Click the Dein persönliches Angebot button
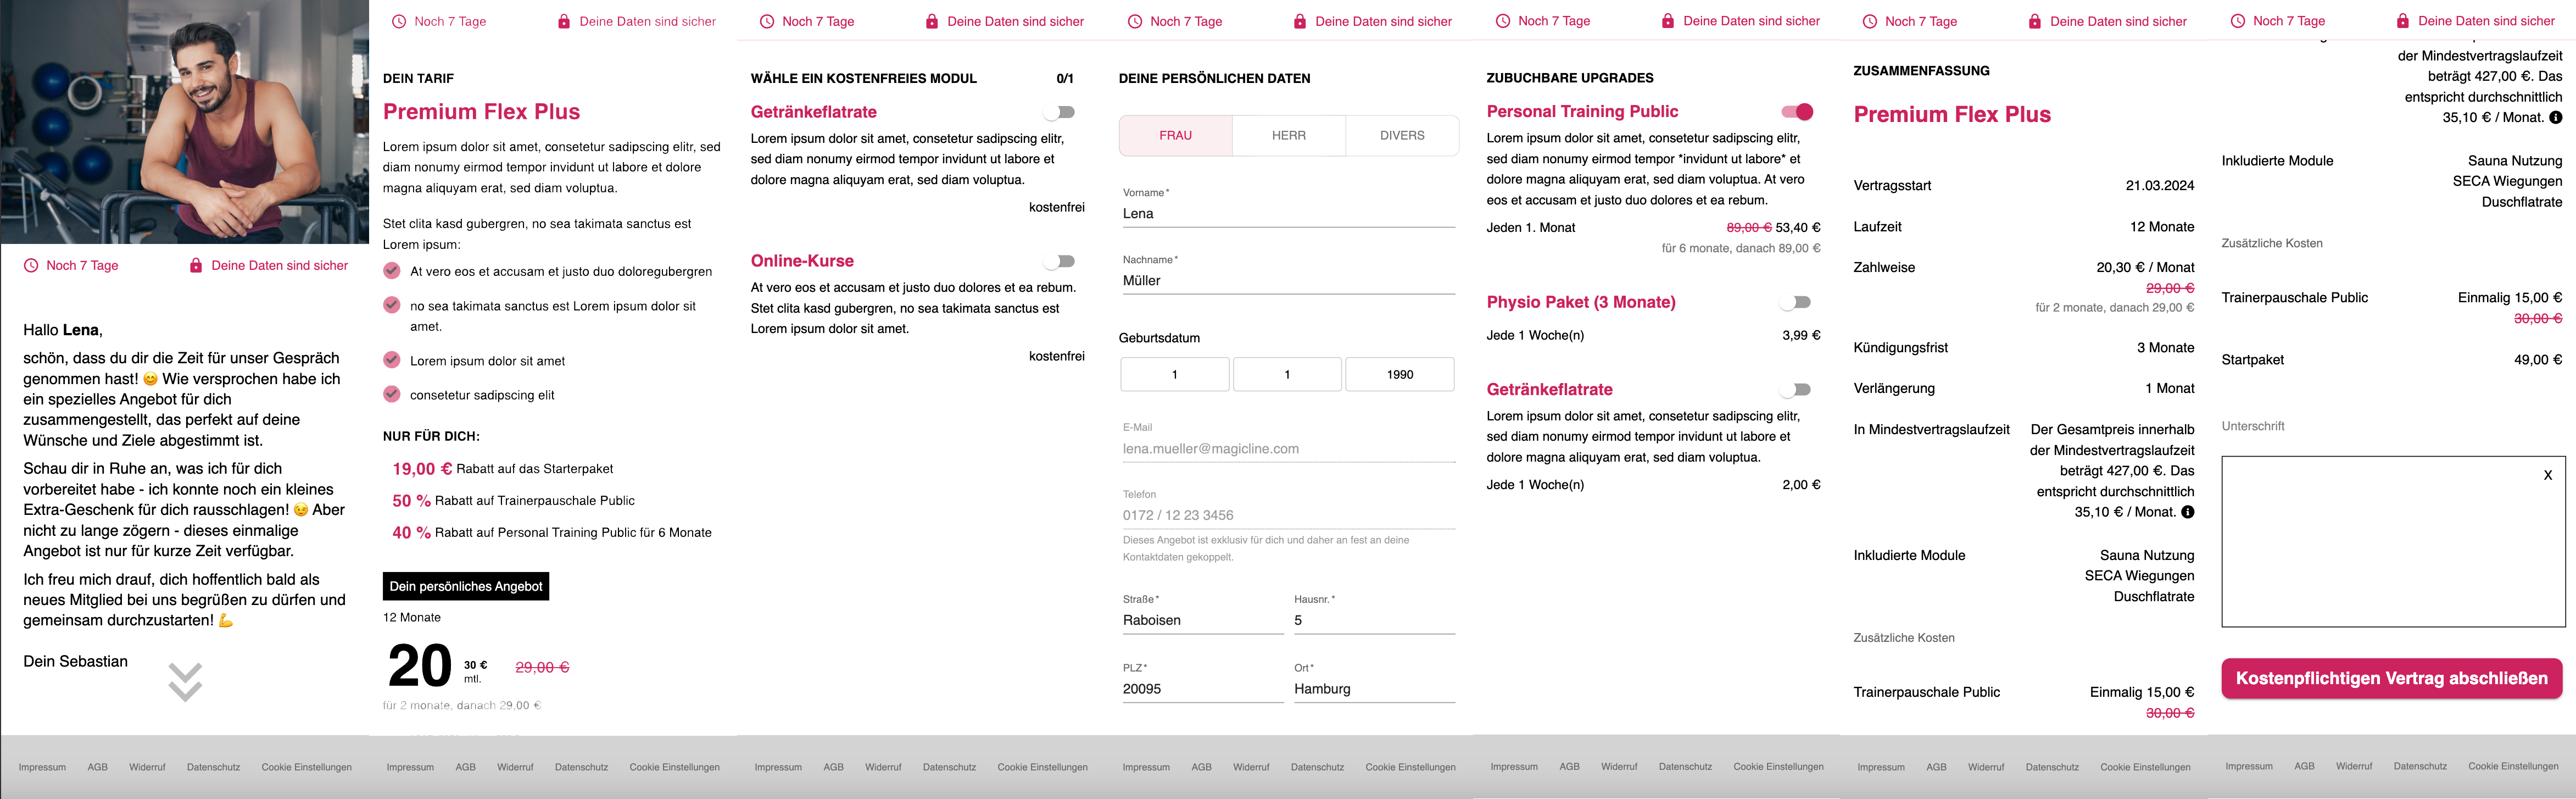Image resolution: width=2576 pixels, height=799 pixels. click(x=466, y=586)
